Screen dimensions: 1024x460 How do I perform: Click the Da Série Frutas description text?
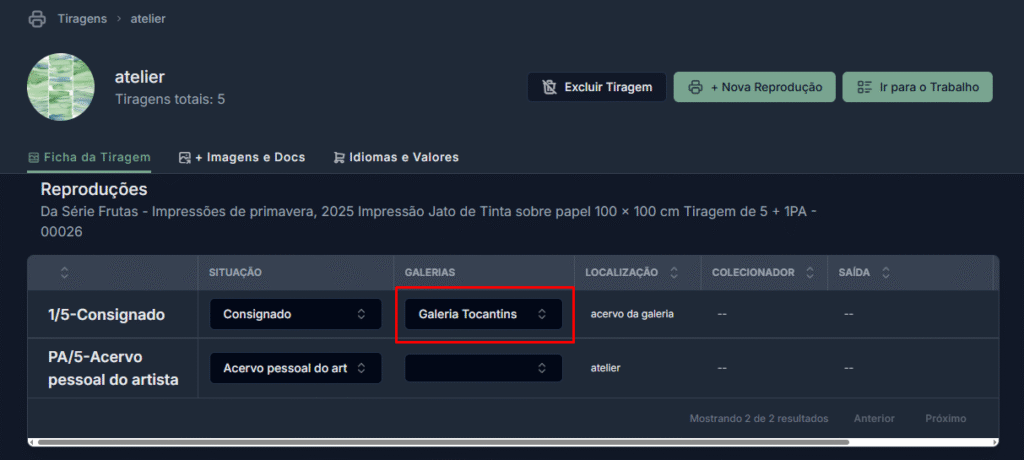429,222
